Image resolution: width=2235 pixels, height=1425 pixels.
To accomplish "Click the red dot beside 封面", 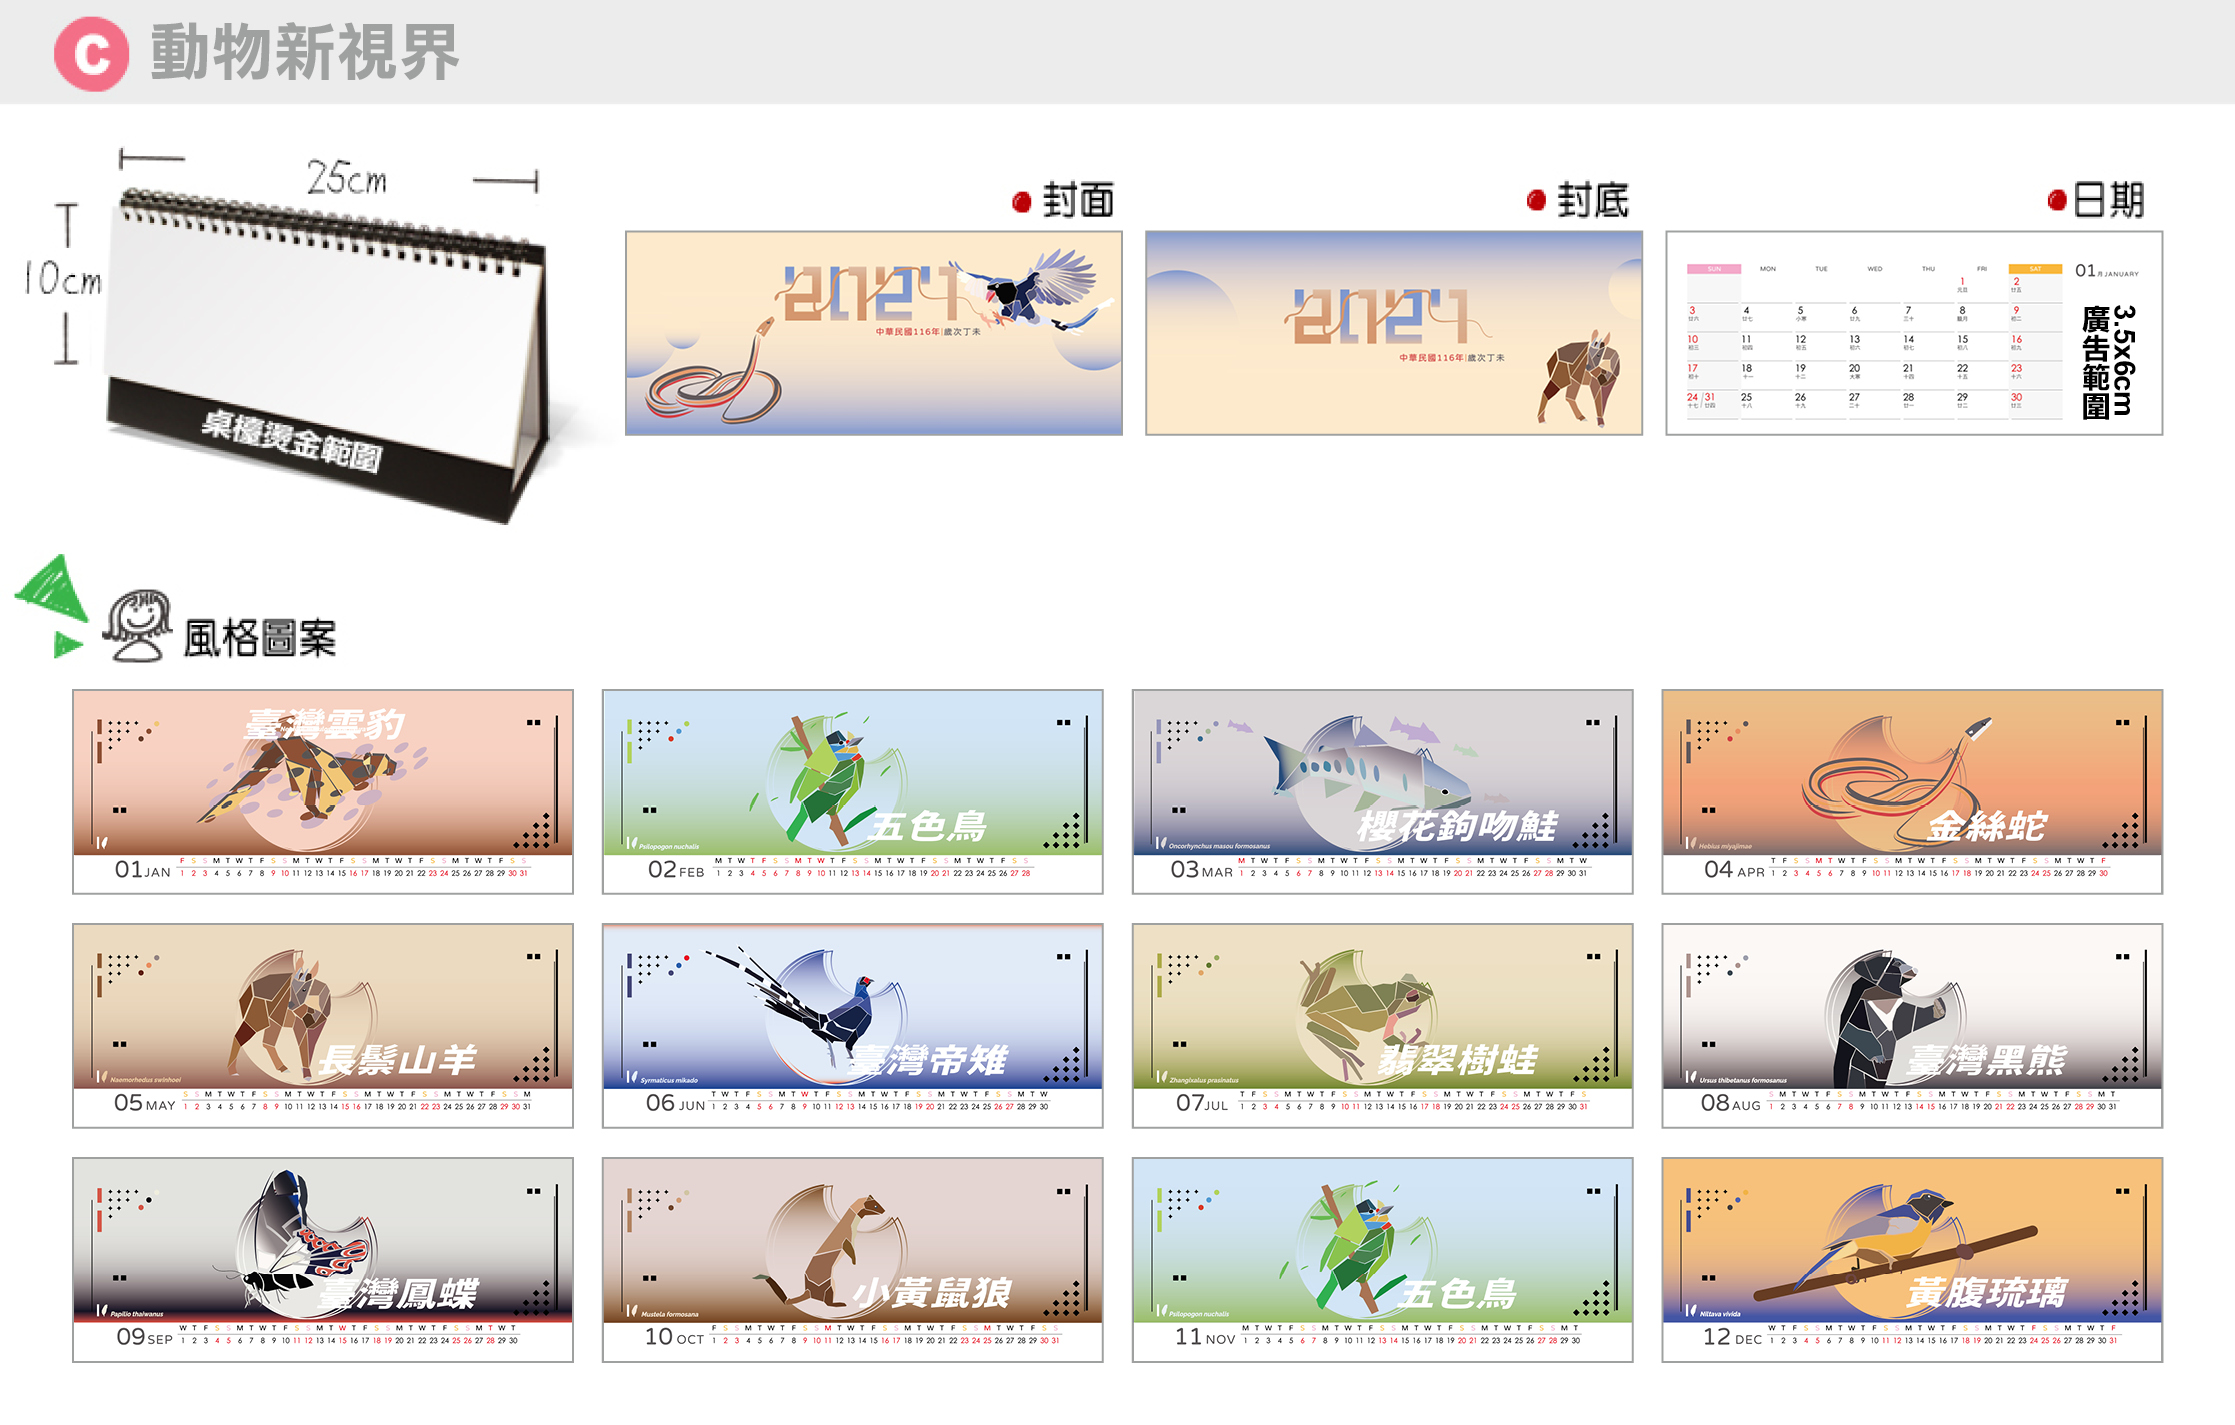I will pos(1021,202).
